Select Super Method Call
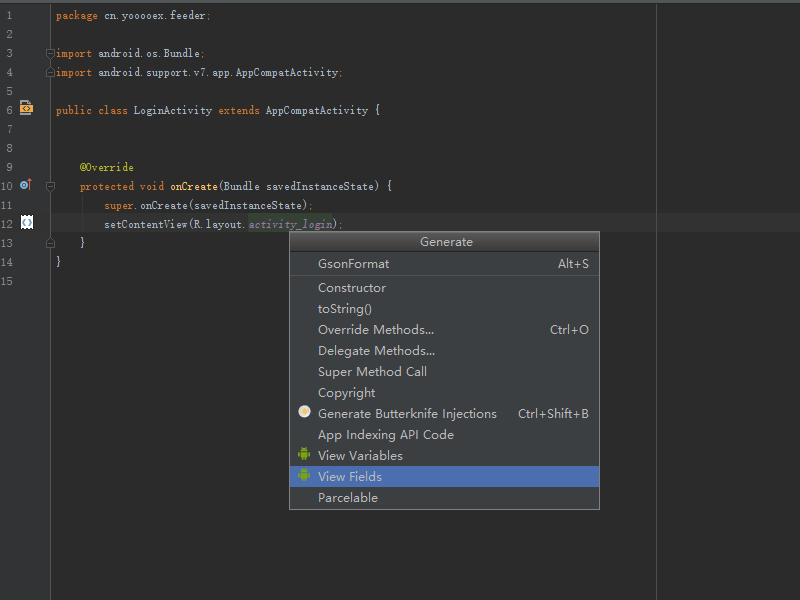The image size is (800, 600). (372, 371)
